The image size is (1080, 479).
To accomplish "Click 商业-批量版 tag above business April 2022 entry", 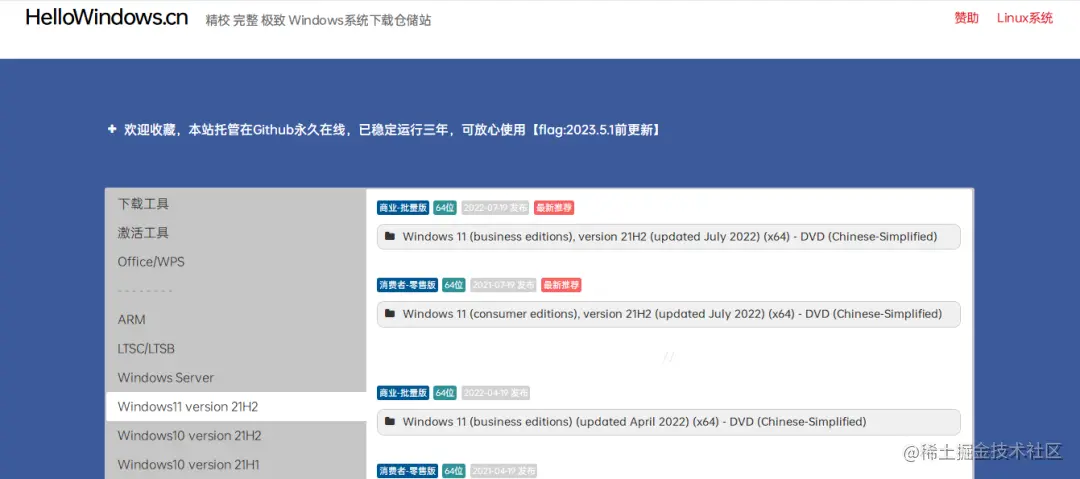I will coord(403,393).
